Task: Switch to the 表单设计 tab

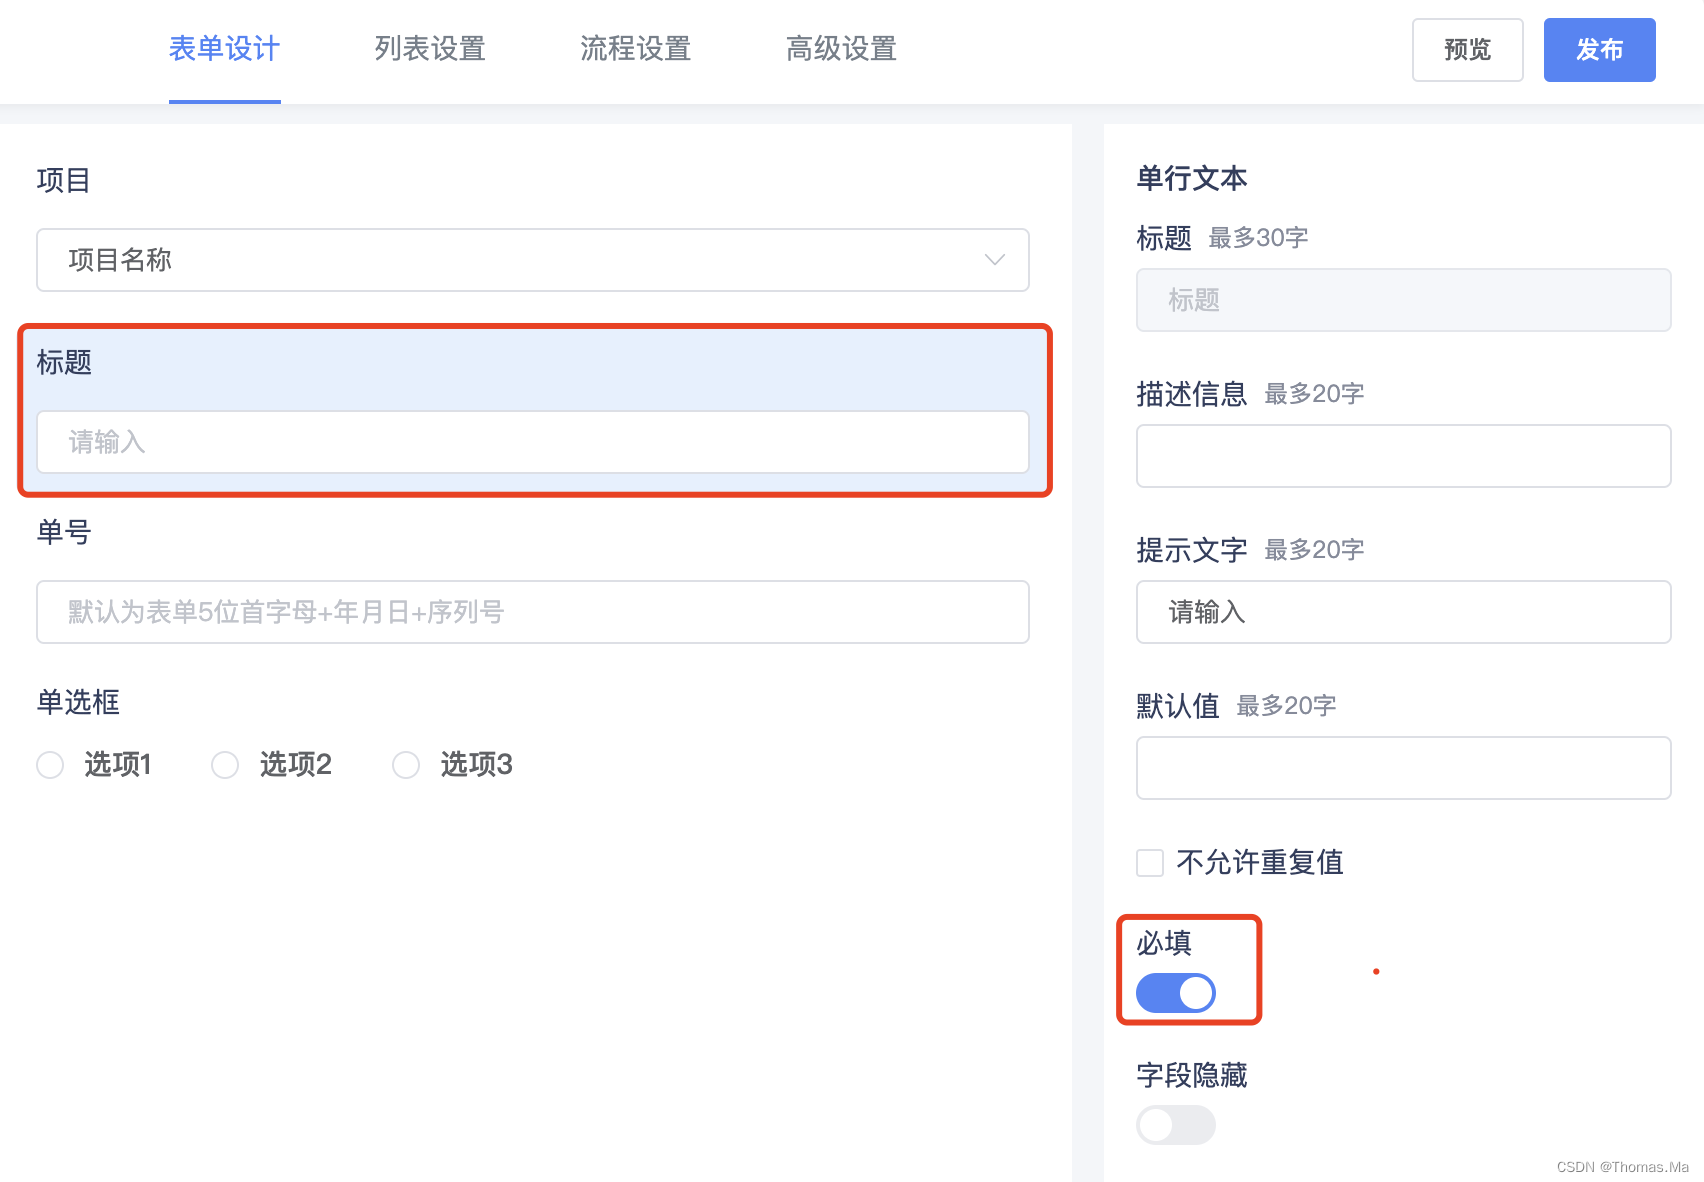Action: click(x=224, y=49)
